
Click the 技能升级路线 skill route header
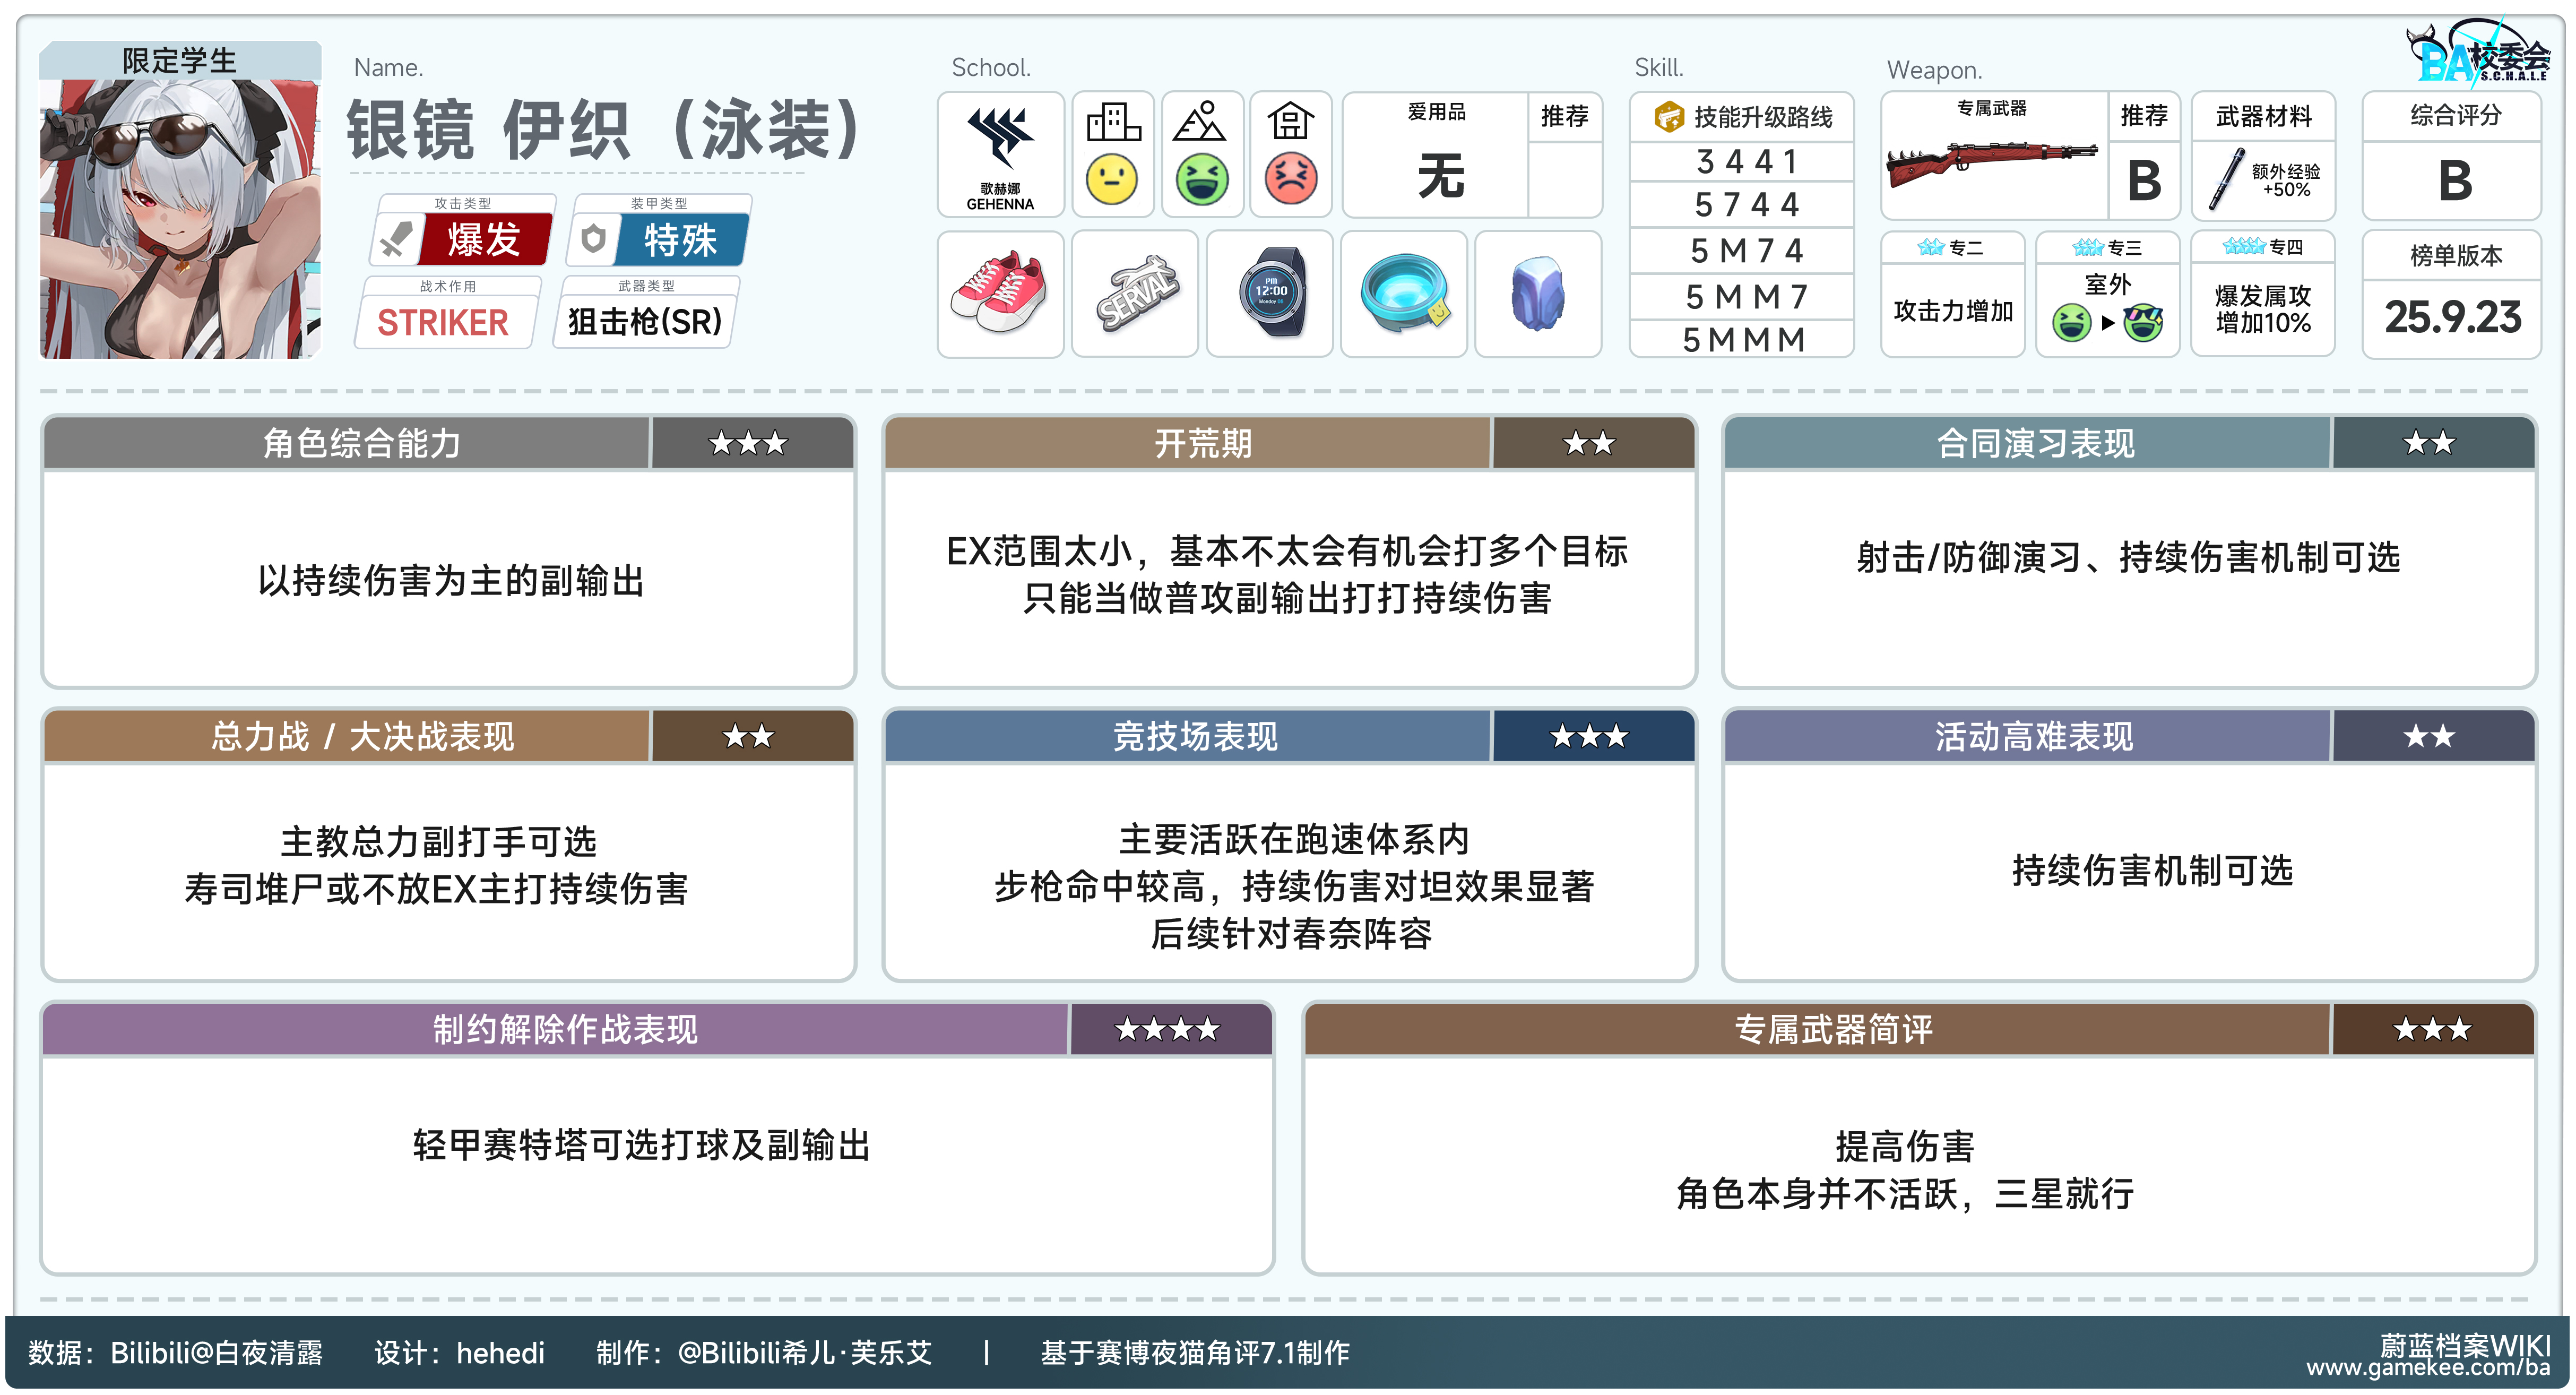1744,117
